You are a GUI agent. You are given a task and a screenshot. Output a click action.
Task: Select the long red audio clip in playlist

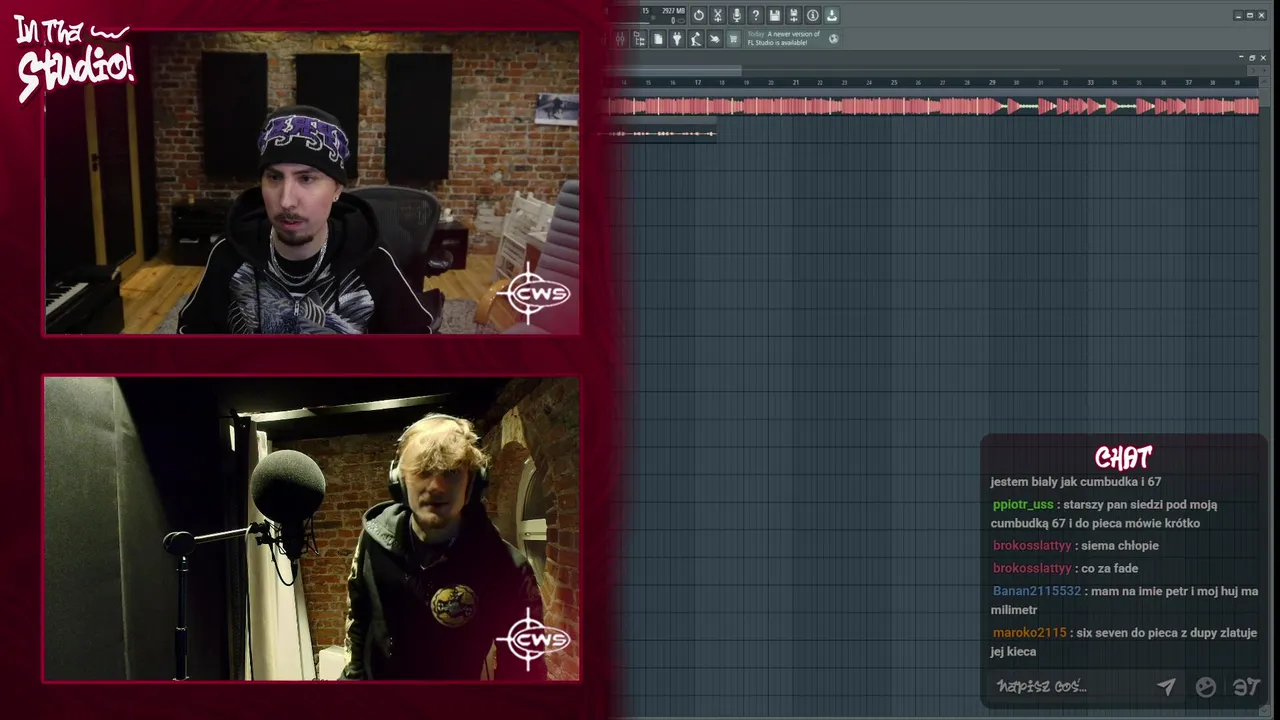[934, 106]
